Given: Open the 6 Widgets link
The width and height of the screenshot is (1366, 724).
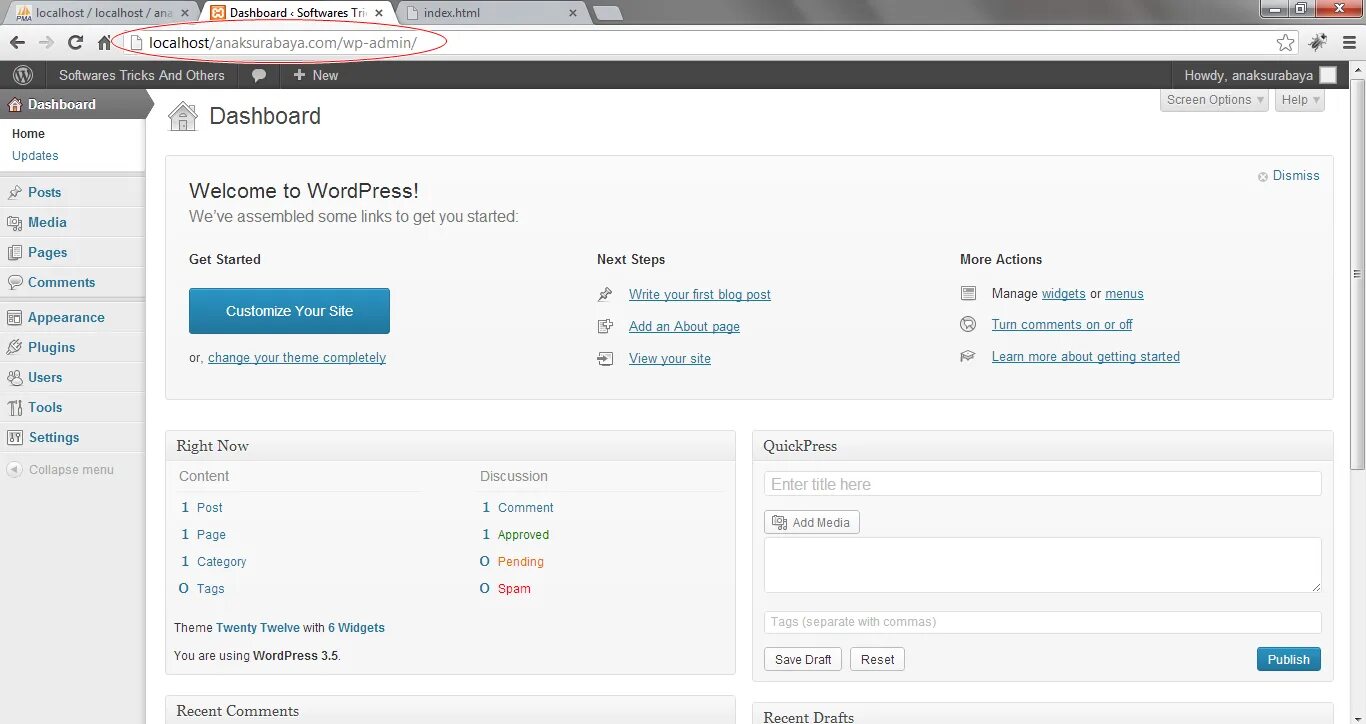Looking at the screenshot, I should click(x=356, y=628).
